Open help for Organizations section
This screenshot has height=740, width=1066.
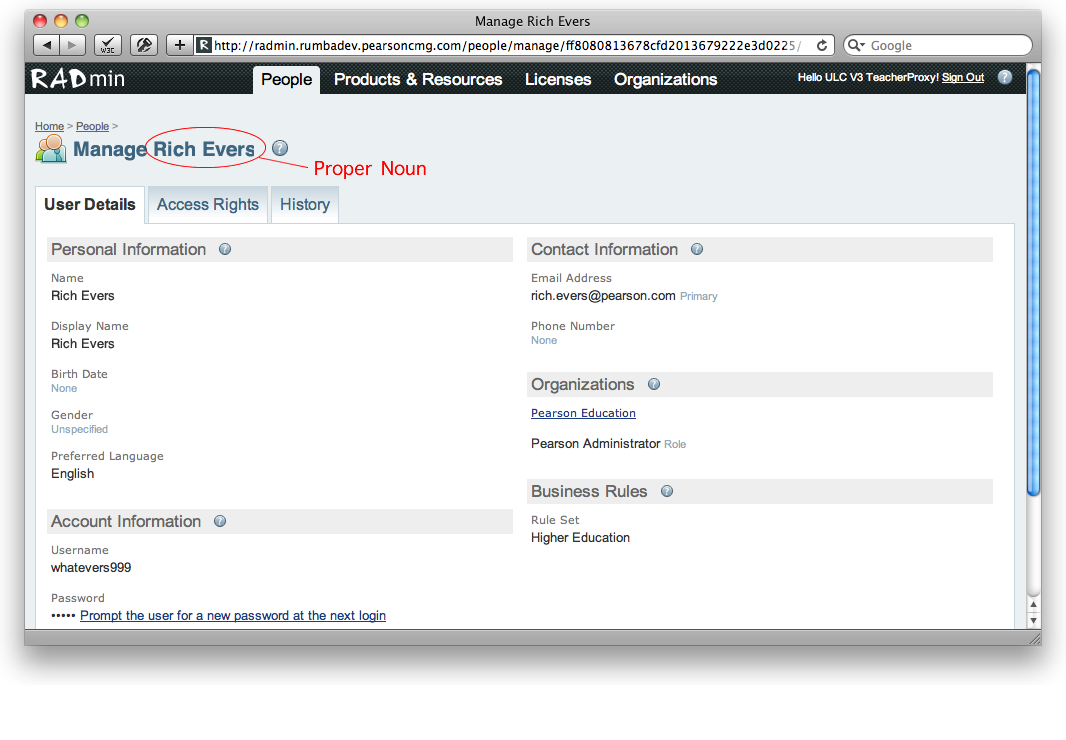click(654, 384)
